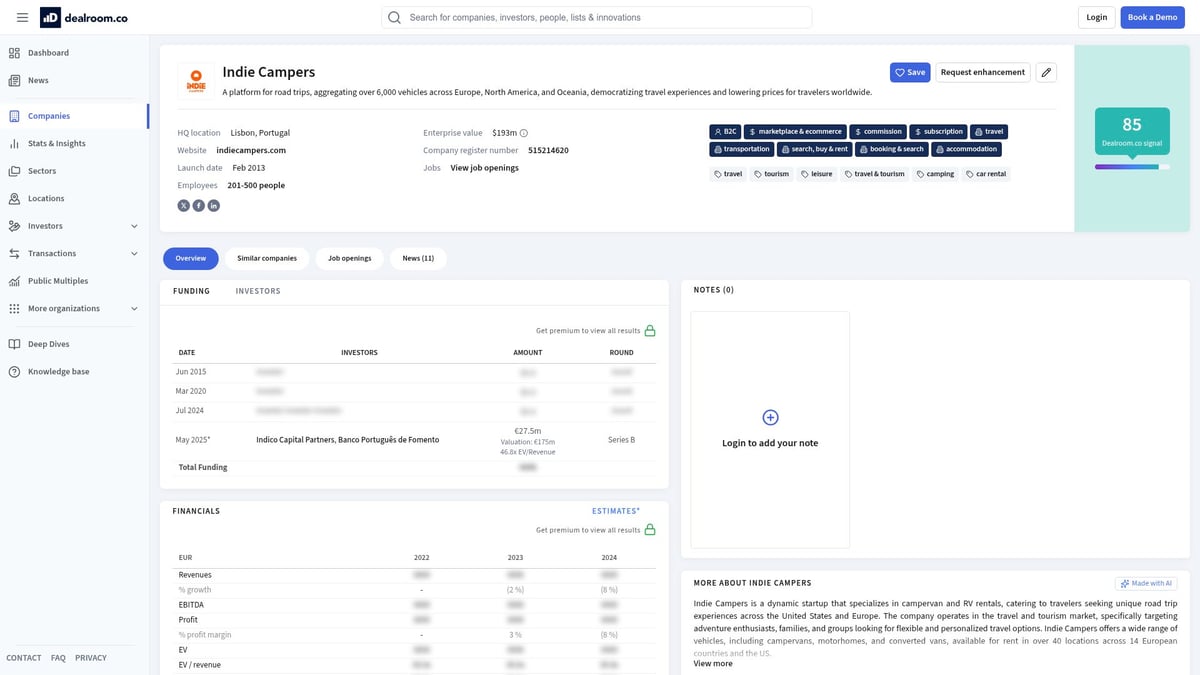Click Request enhancement button
The height and width of the screenshot is (675, 1200).
(x=983, y=72)
